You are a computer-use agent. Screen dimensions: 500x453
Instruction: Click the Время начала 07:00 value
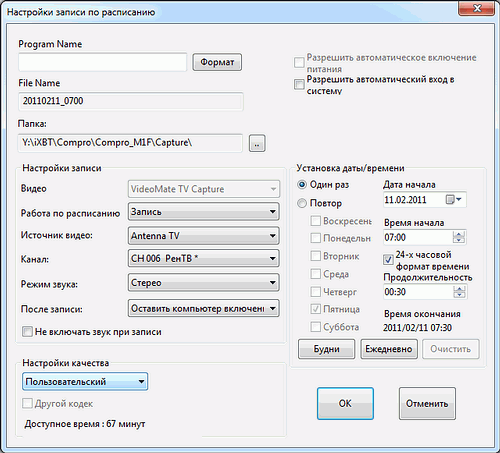395,237
